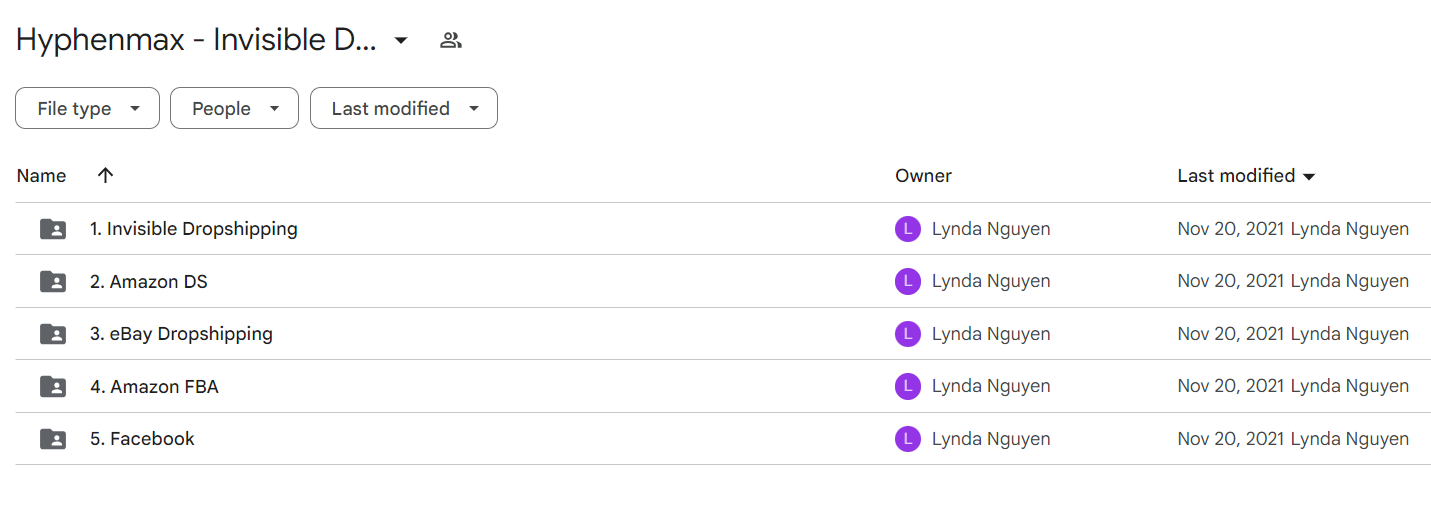Screen dimensions: 1431x515
Task: Click shared folder icon for Amazon FBA
Action: pos(53,386)
